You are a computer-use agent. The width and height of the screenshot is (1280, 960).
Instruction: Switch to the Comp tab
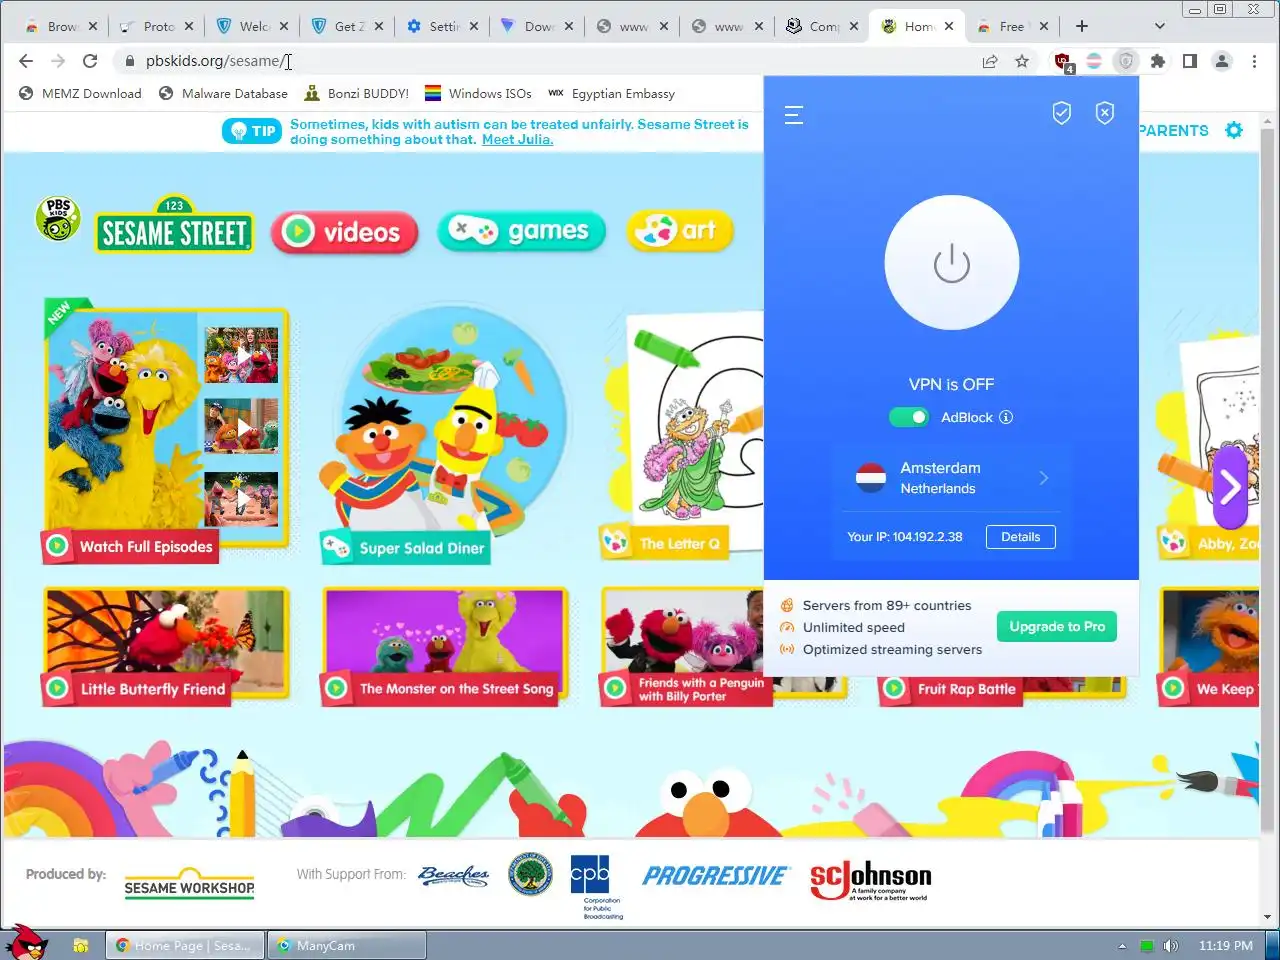point(822,26)
